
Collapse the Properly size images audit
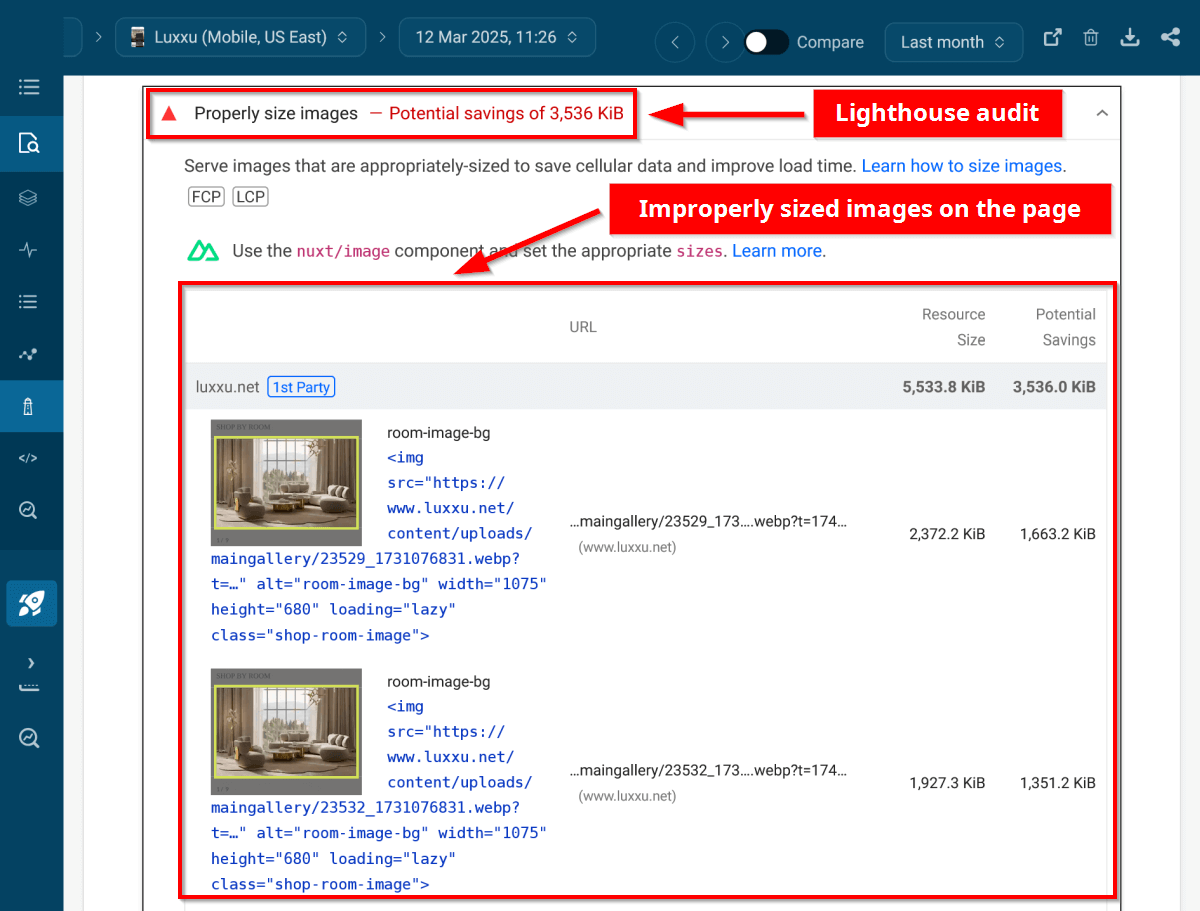pyautogui.click(x=1102, y=113)
